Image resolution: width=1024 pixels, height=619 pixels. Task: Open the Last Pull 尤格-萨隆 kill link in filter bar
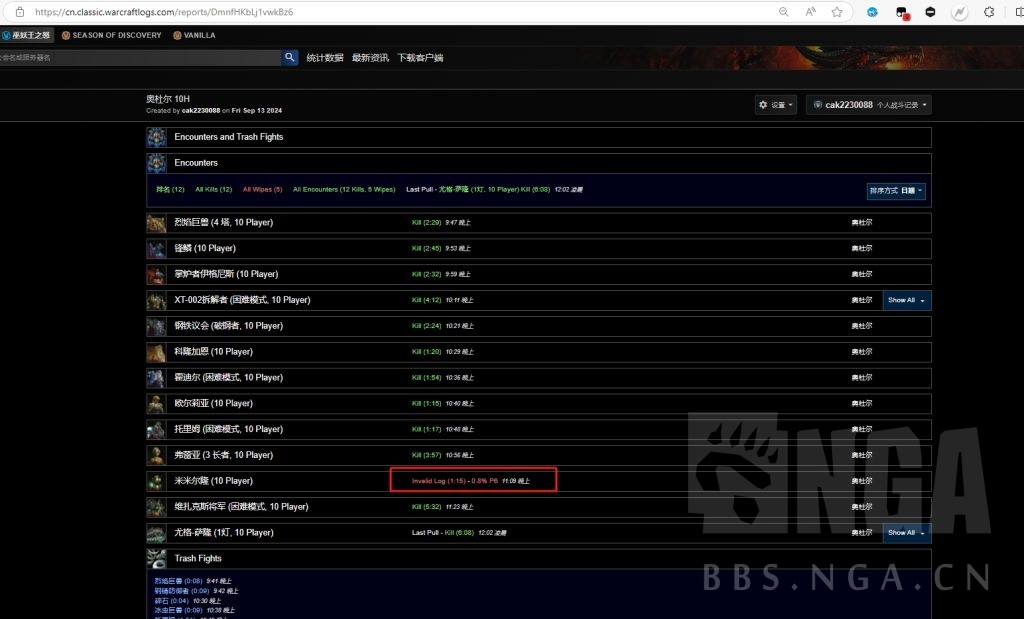(494, 189)
